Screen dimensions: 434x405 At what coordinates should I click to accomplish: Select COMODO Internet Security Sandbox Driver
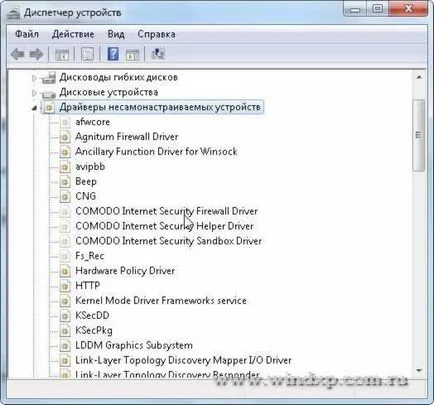pyautogui.click(x=169, y=241)
